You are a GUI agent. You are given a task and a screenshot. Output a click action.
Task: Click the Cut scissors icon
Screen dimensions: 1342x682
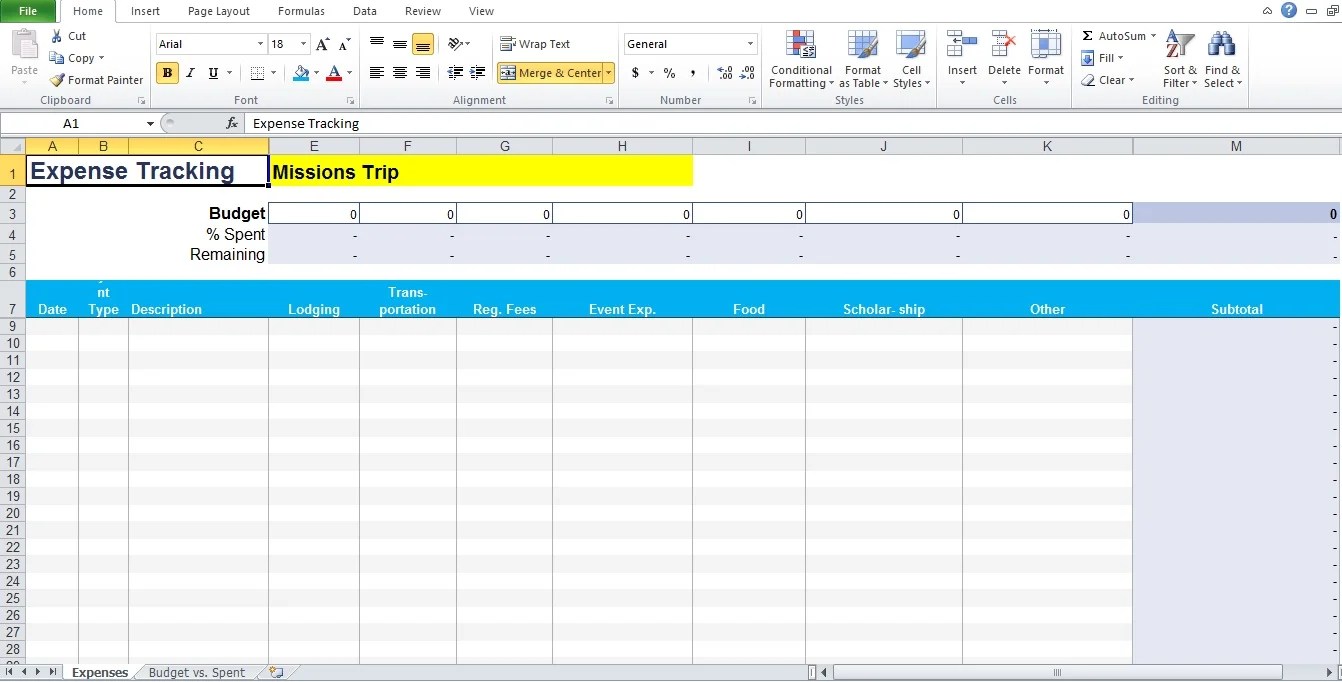click(56, 36)
